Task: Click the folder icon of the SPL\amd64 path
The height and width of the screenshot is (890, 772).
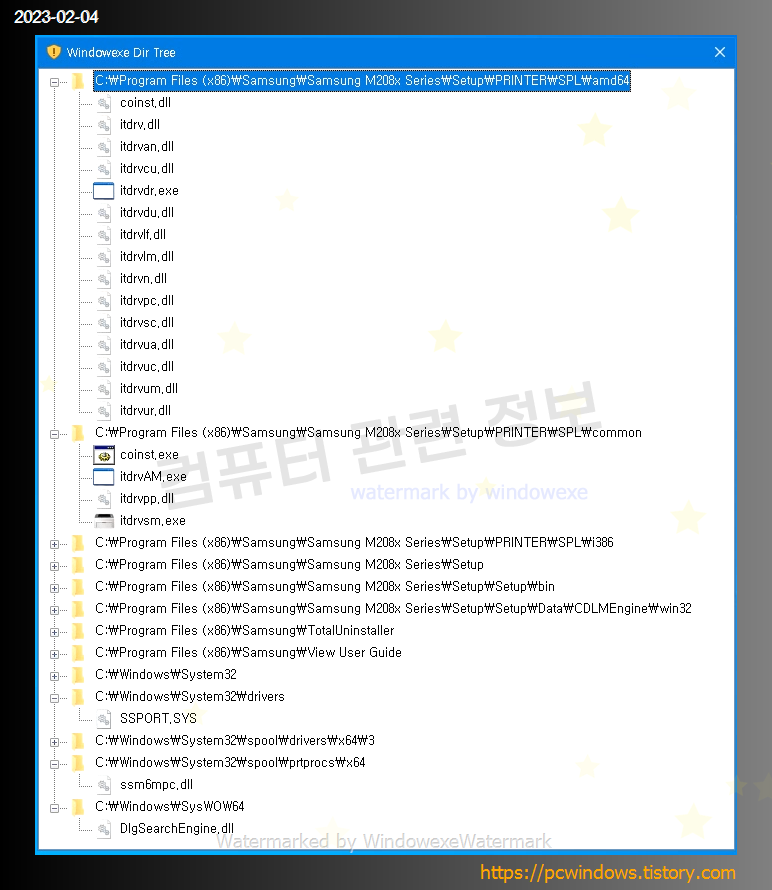Action: pyautogui.click(x=78, y=81)
